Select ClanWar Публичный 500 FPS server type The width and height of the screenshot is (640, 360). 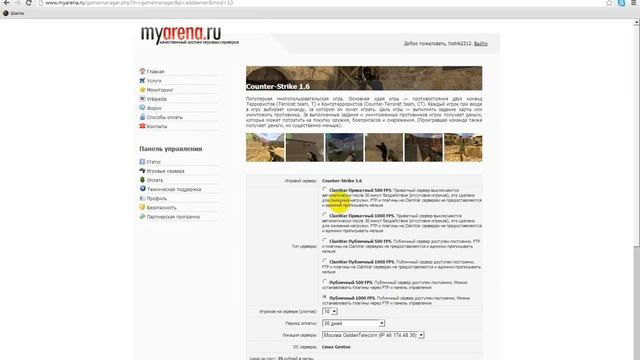pos(324,240)
